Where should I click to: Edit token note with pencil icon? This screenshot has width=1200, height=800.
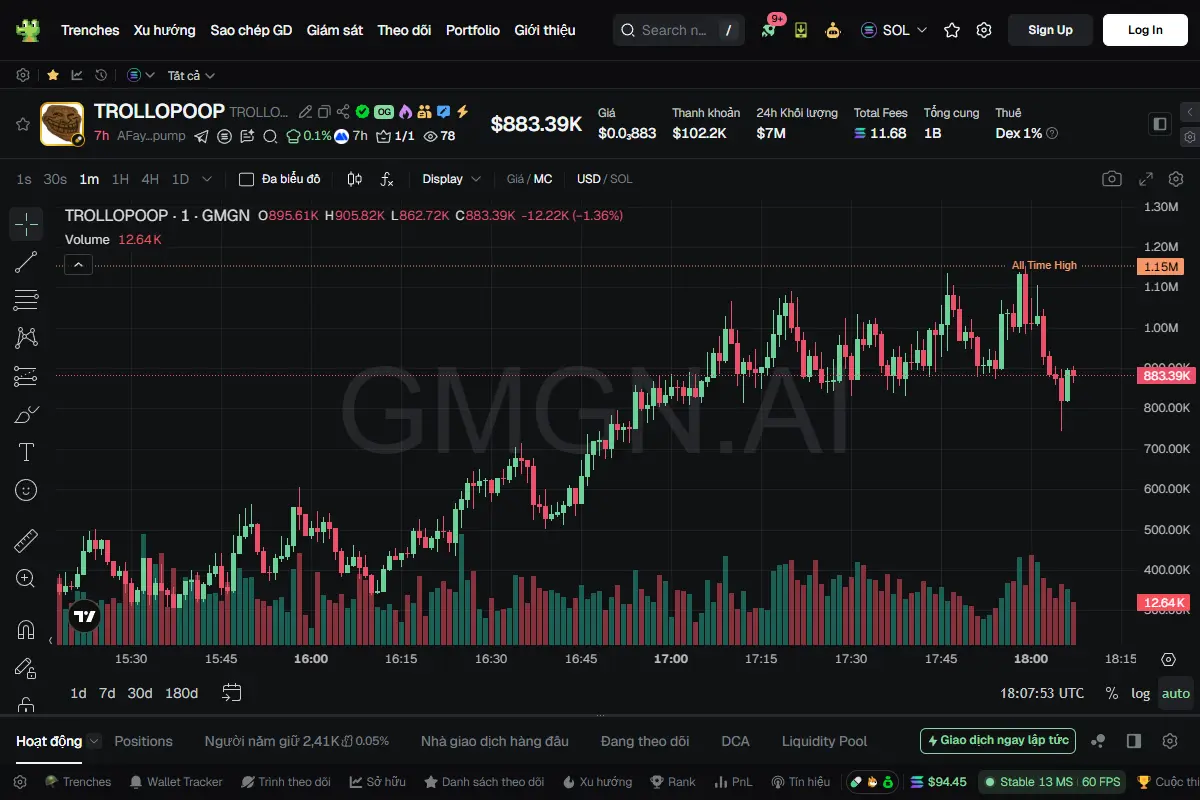click(x=307, y=112)
